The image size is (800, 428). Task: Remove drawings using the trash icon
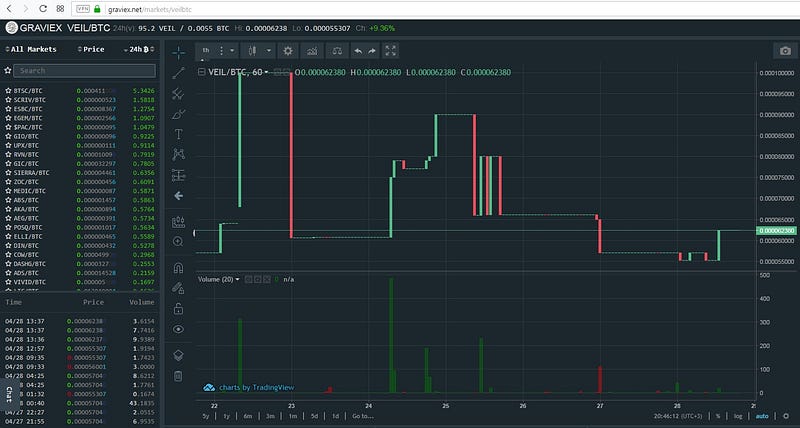point(178,376)
